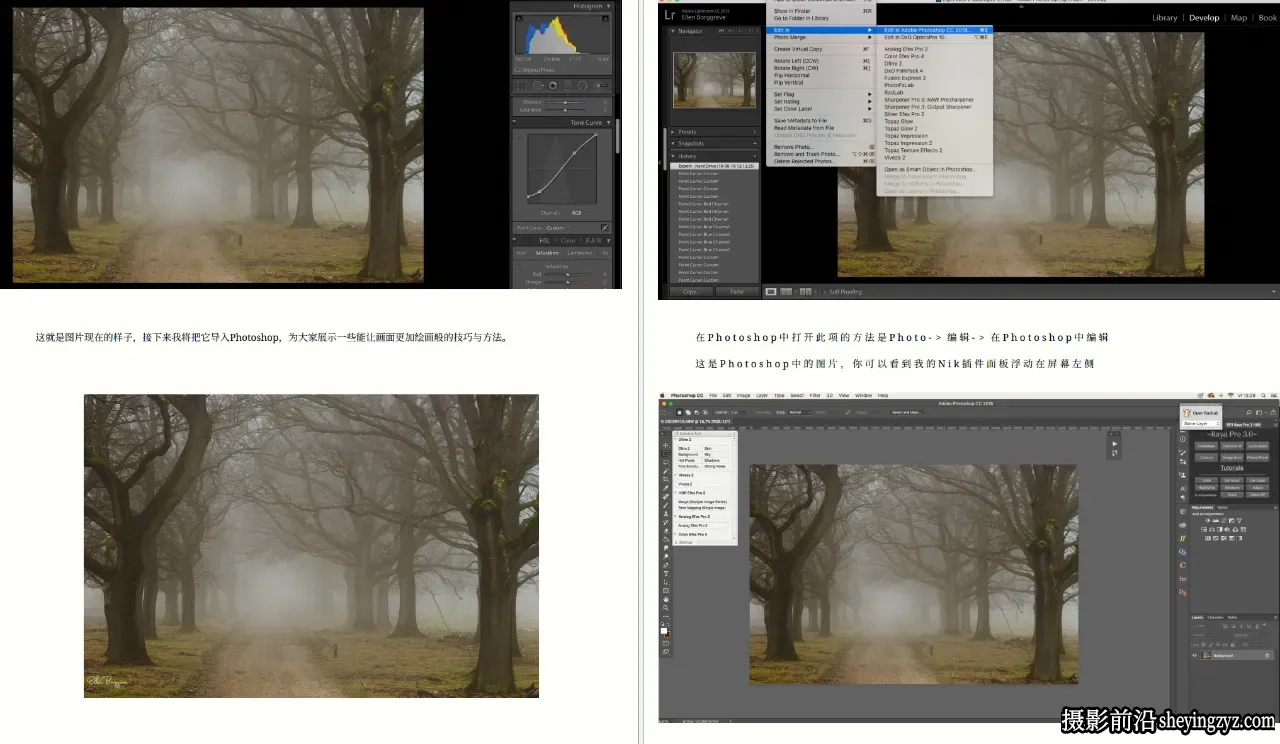
Task: Toggle the Original Photo checkbox
Action: click(518, 70)
